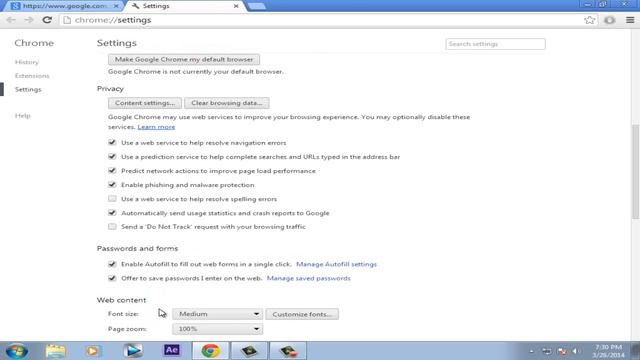This screenshot has height=360, width=640.
Task: Open the Action Center flag icon
Action: (562, 351)
